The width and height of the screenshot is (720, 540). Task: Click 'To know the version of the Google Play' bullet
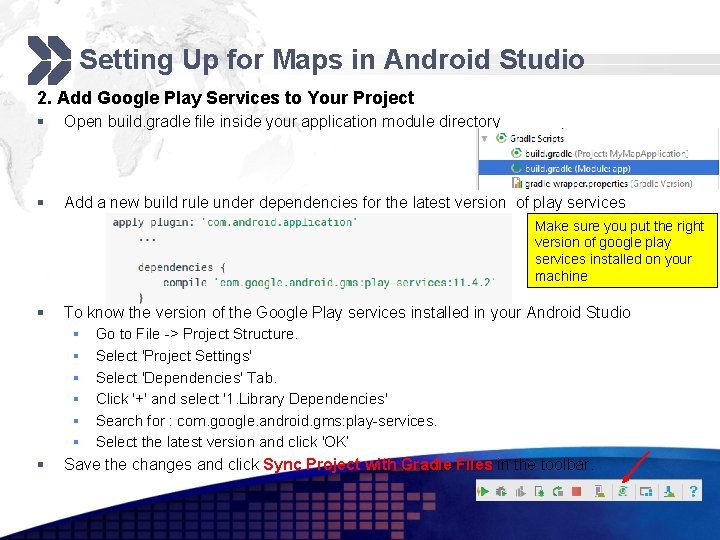click(x=347, y=312)
